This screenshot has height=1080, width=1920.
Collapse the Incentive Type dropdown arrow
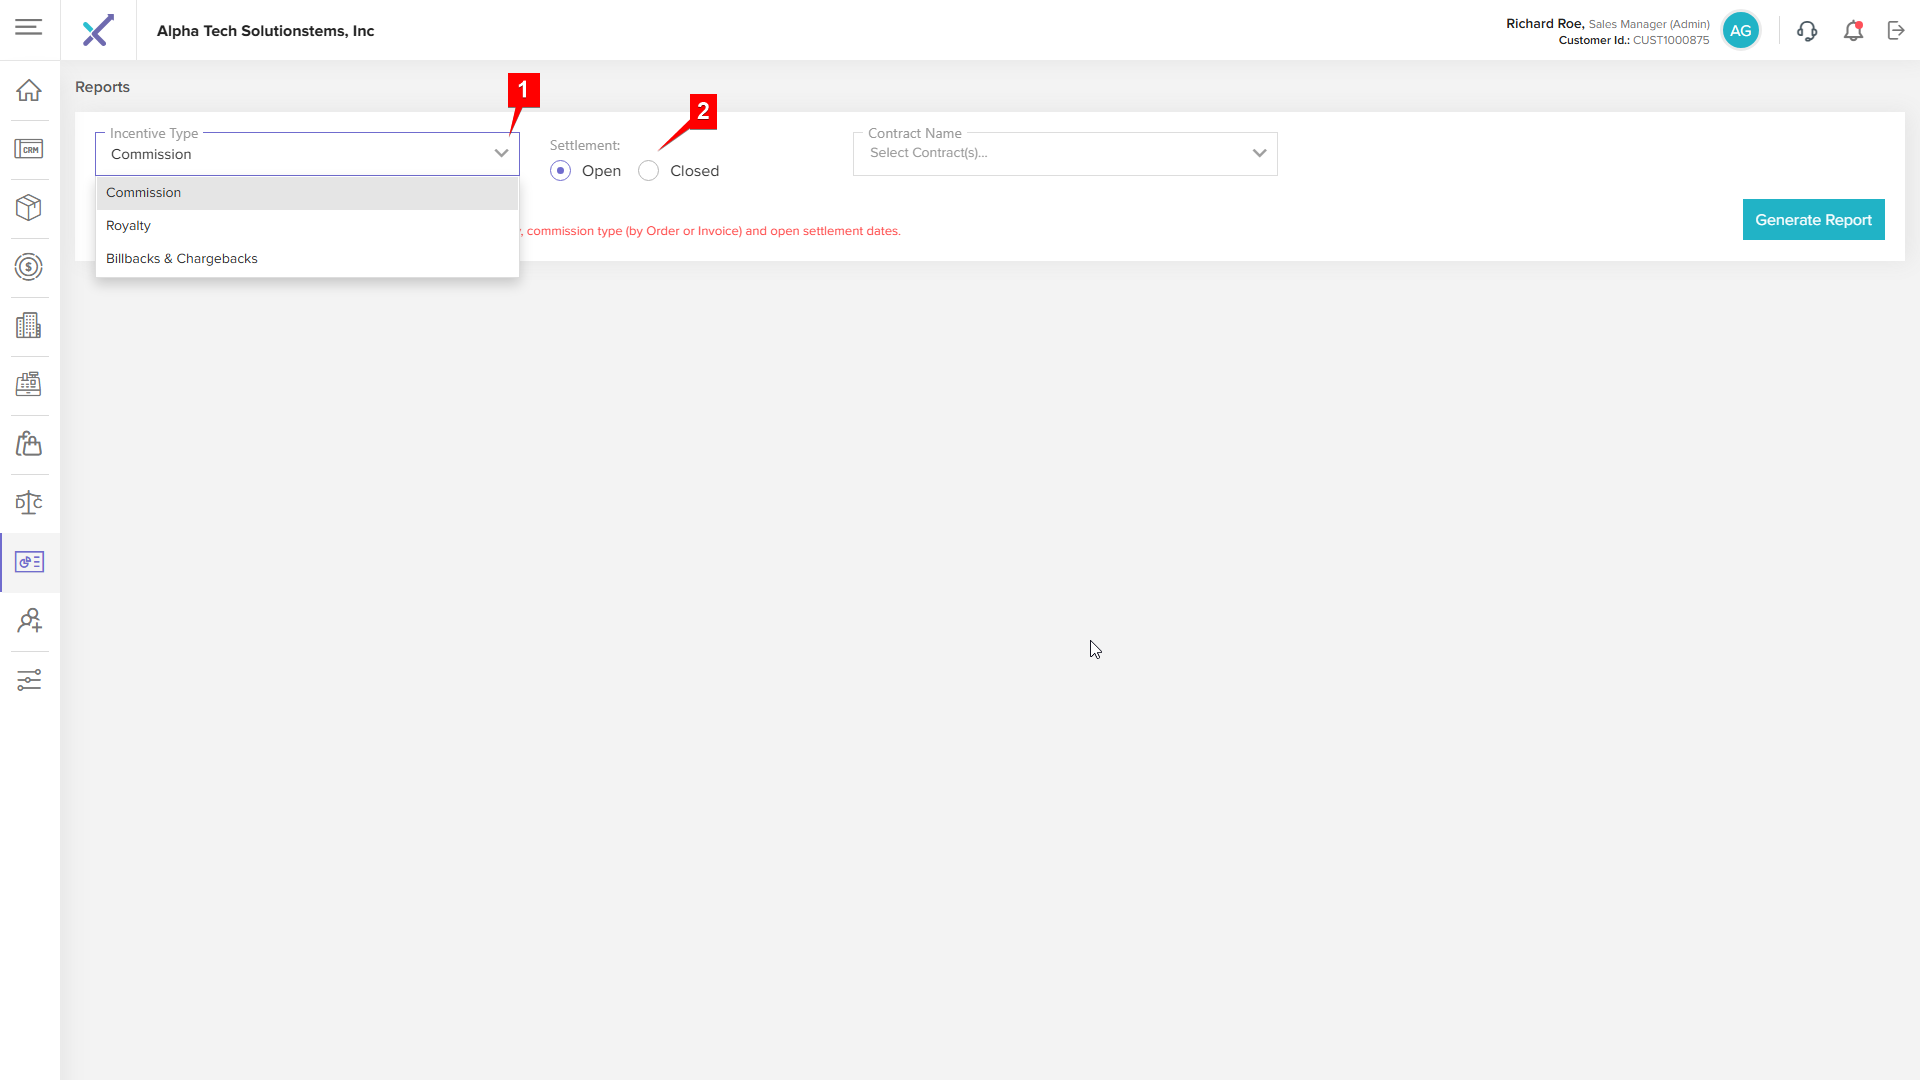pos(501,154)
